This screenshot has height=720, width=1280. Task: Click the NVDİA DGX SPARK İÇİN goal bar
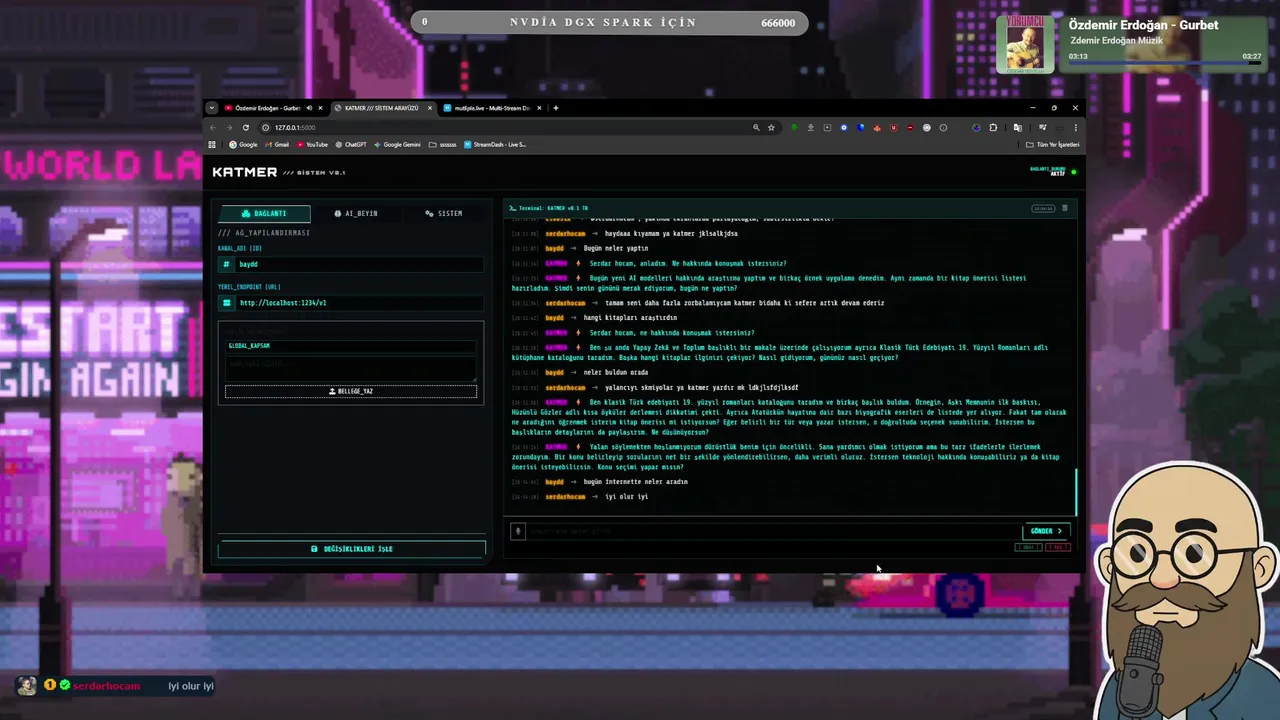tap(609, 22)
